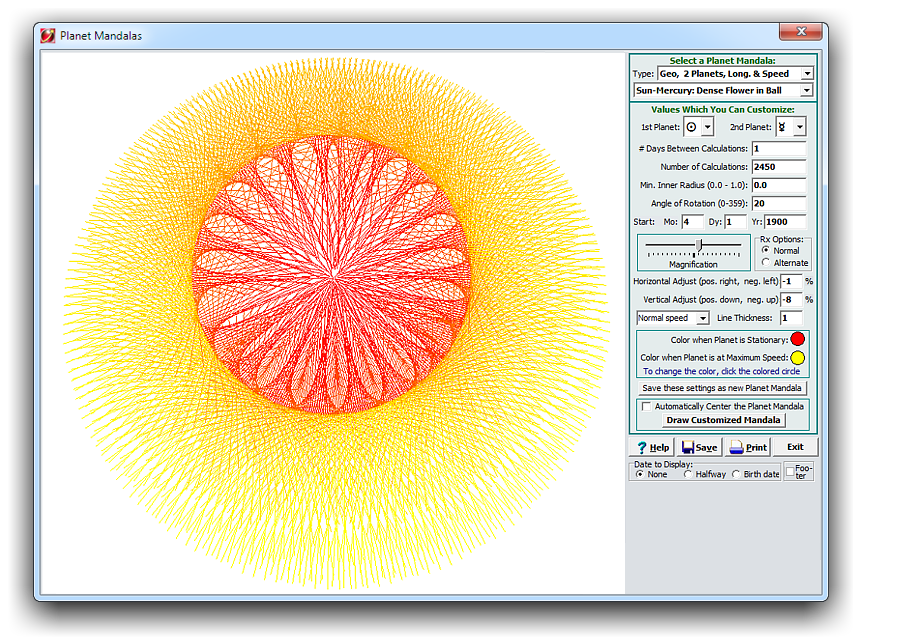Viewport: 899px width, 637px height.
Task: Click the Planet Mandalas app icon in title bar
Action: (47, 36)
